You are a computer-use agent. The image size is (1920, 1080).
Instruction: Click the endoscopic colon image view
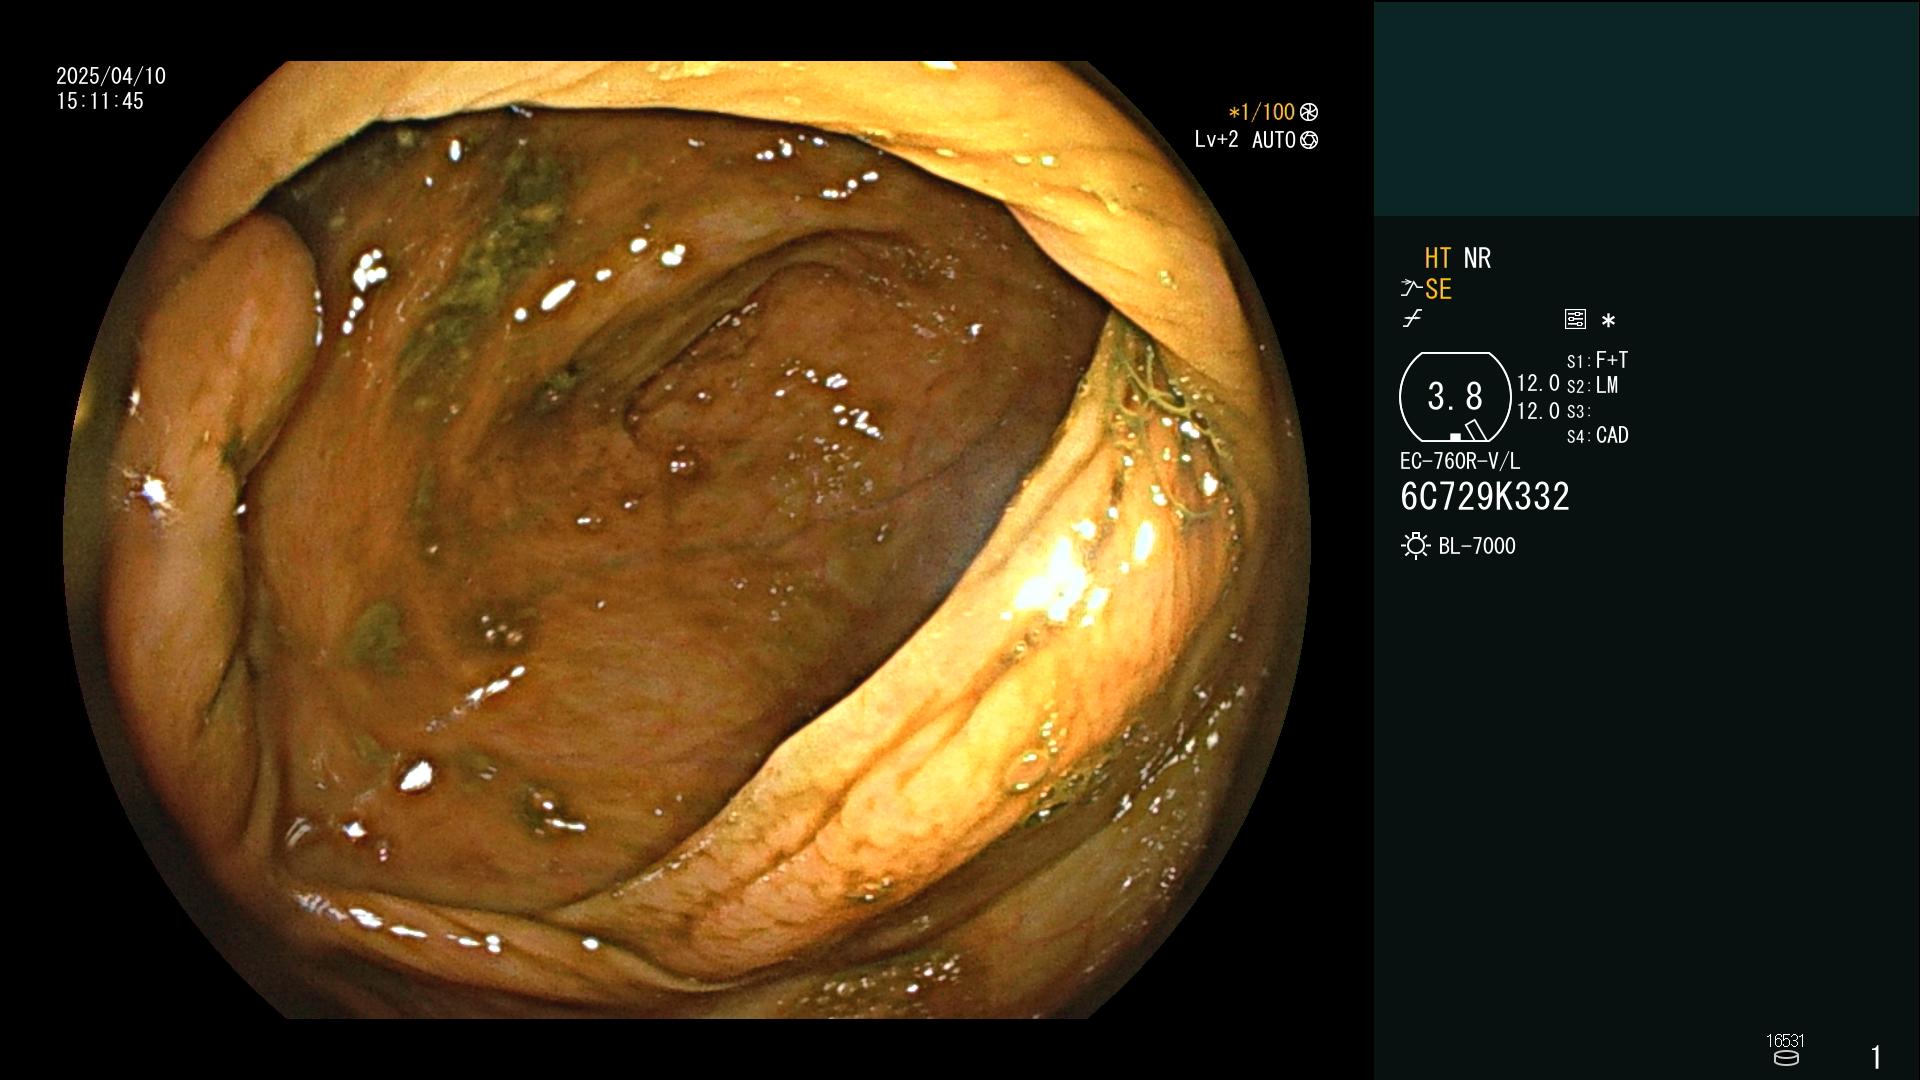[687, 540]
